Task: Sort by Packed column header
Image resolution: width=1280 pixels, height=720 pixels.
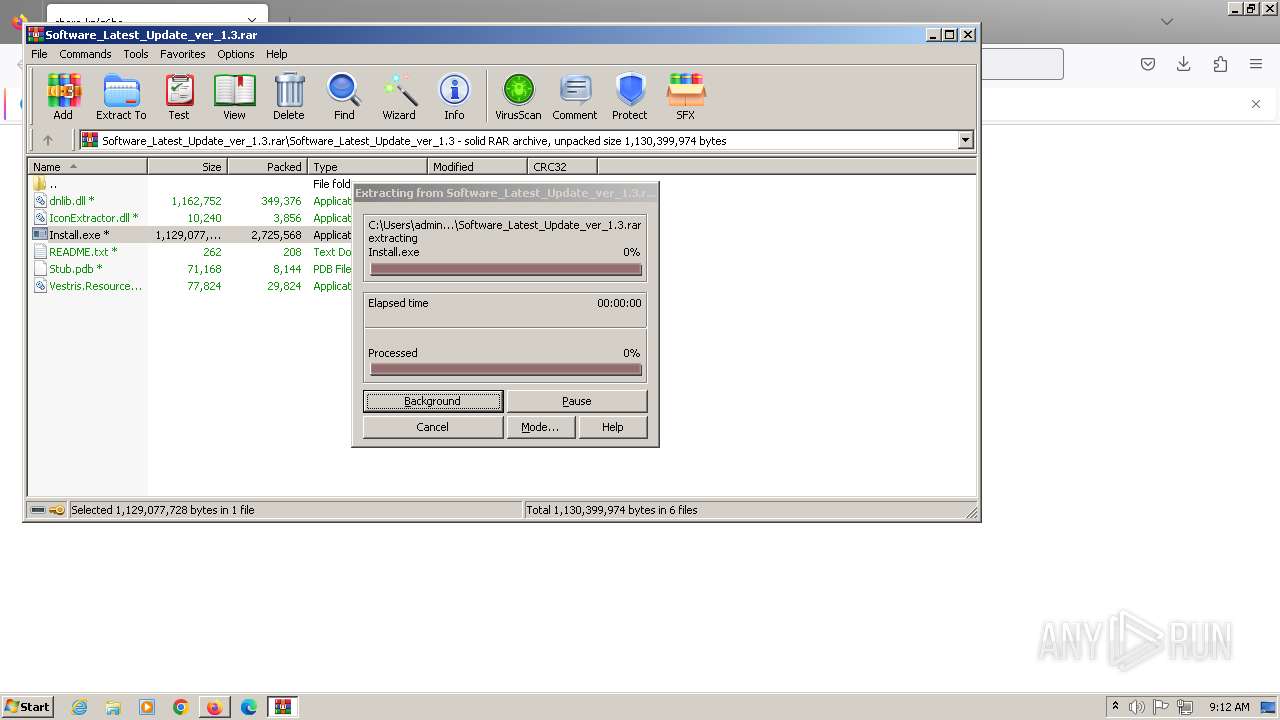Action: coord(267,166)
